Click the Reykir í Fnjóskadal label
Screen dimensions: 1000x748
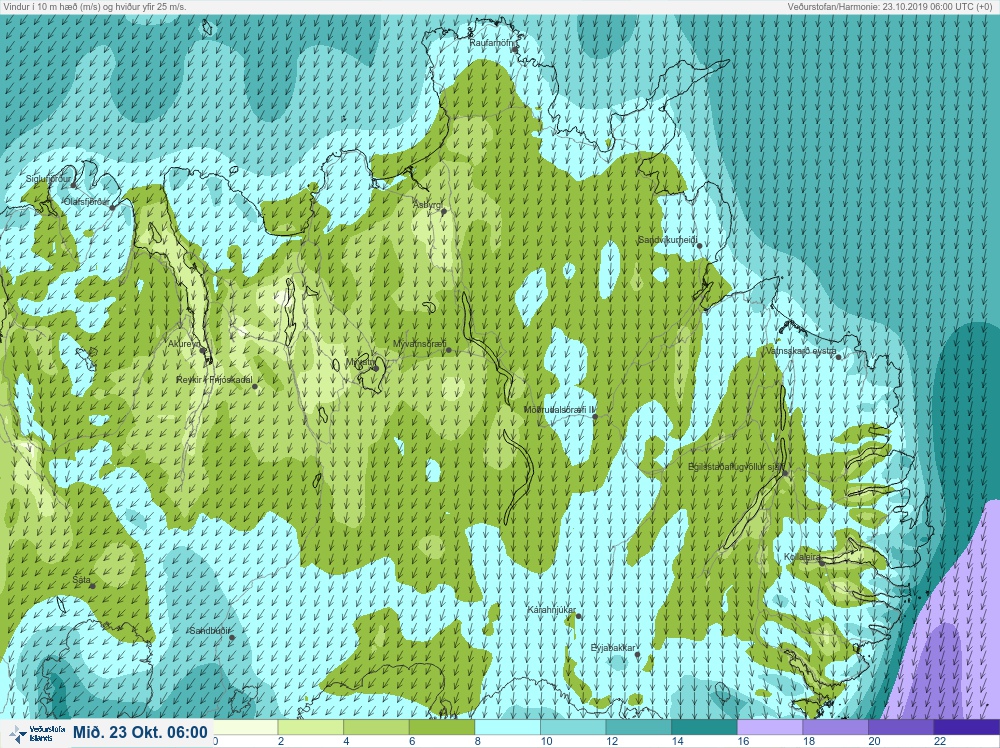(x=214, y=380)
